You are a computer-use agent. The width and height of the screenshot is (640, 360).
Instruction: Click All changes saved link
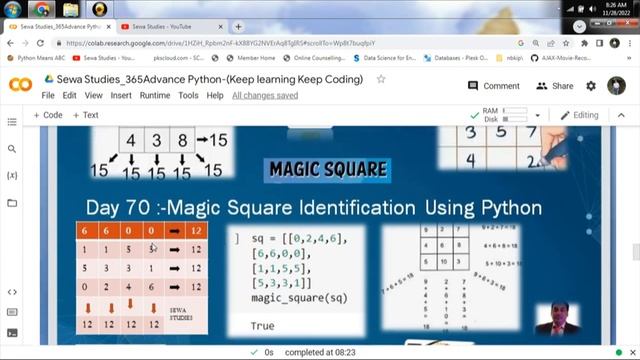pos(265,96)
